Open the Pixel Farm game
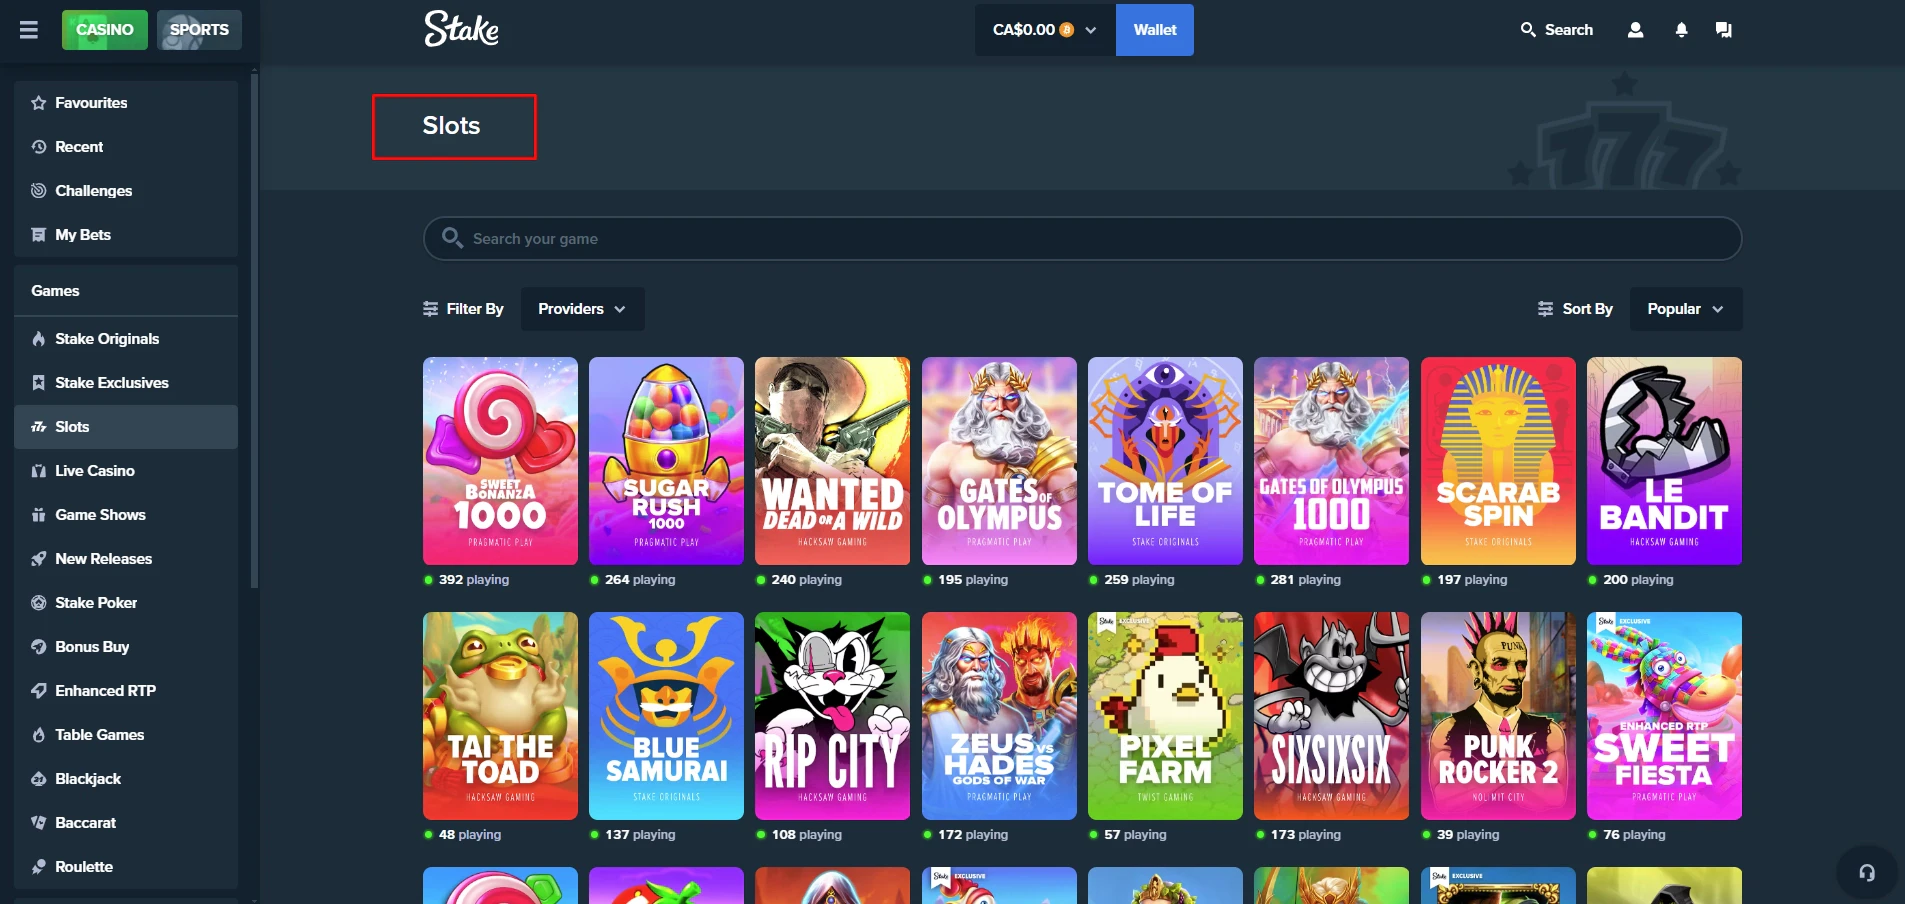Viewport: 1905px width, 904px height. coord(1165,716)
